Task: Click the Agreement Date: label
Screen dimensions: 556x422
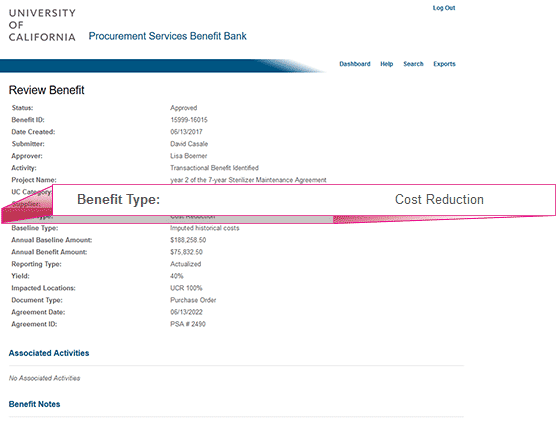Action: point(38,312)
